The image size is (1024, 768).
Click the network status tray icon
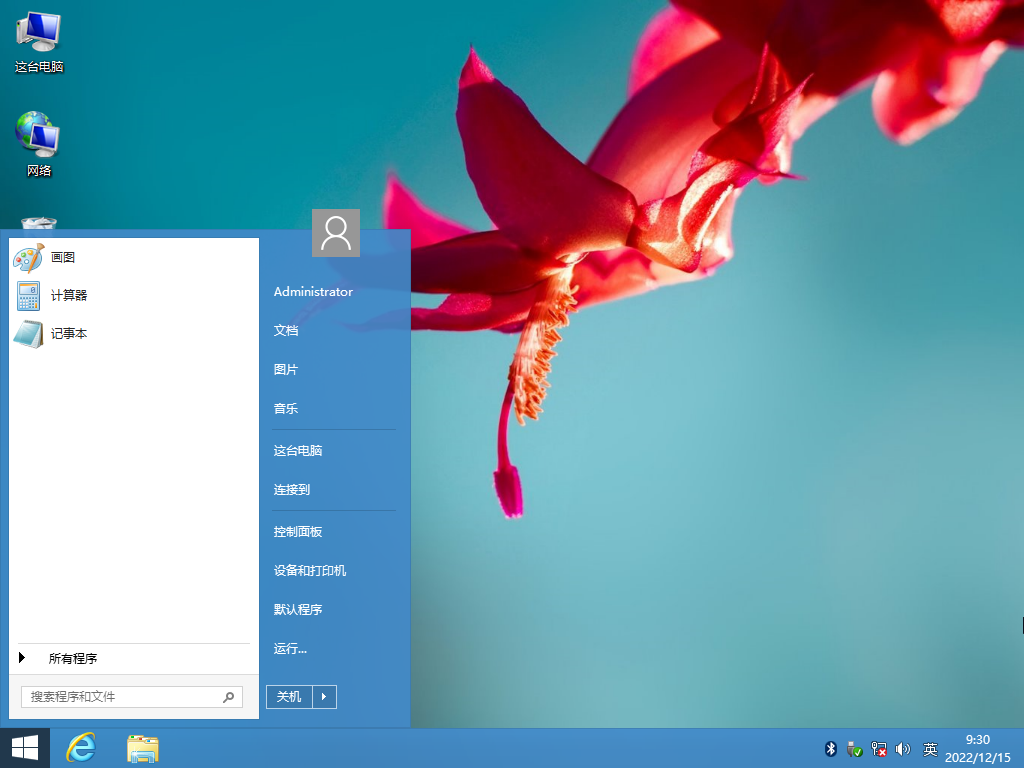coord(879,749)
